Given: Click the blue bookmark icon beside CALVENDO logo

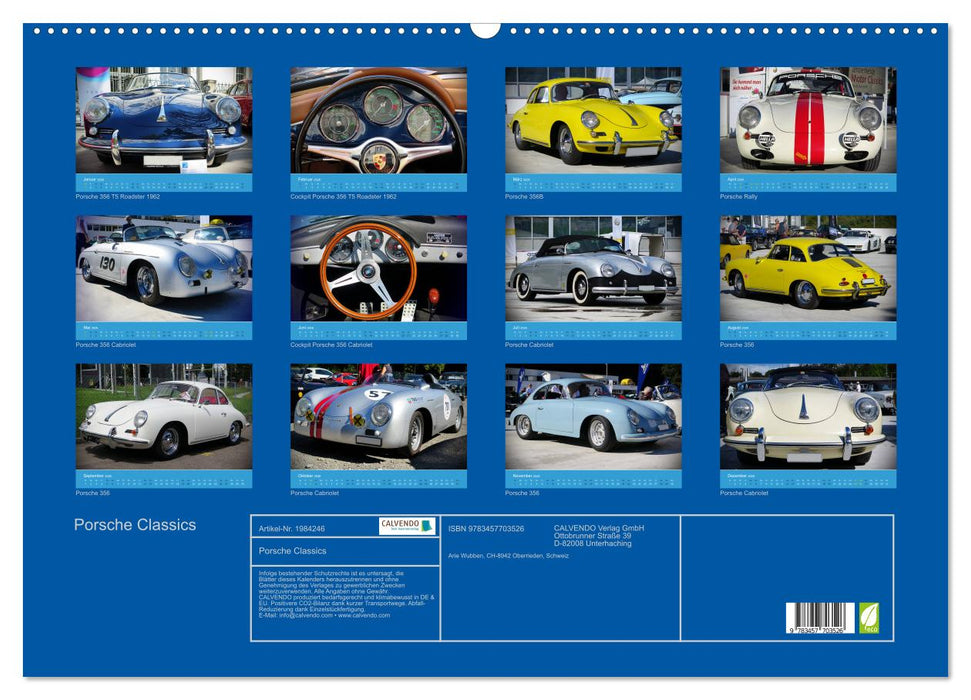Looking at the screenshot, I should pyautogui.click(x=427, y=525).
